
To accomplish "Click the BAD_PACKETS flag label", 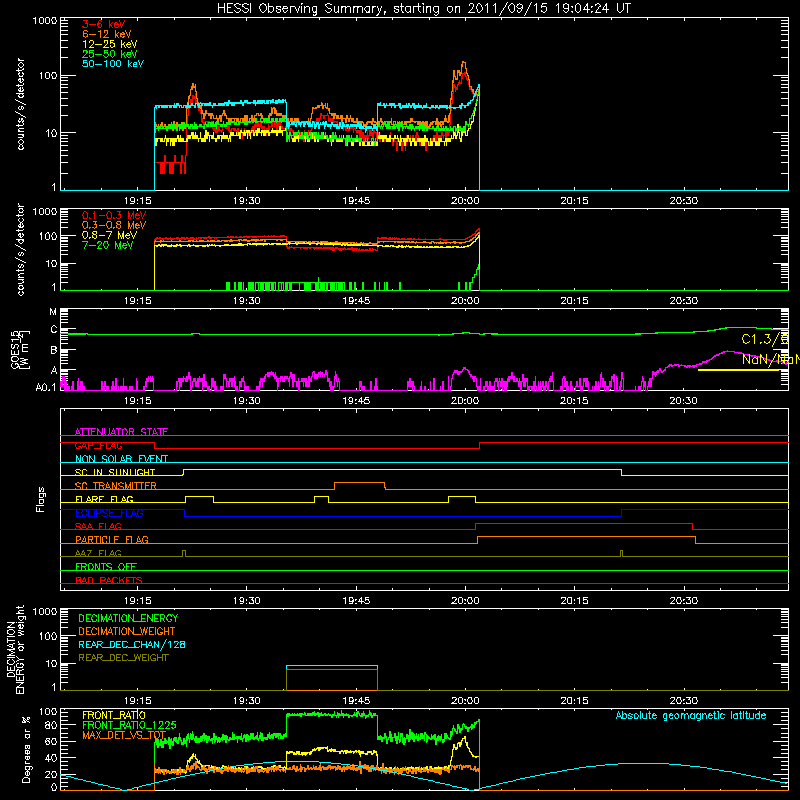I will click(x=109, y=580).
